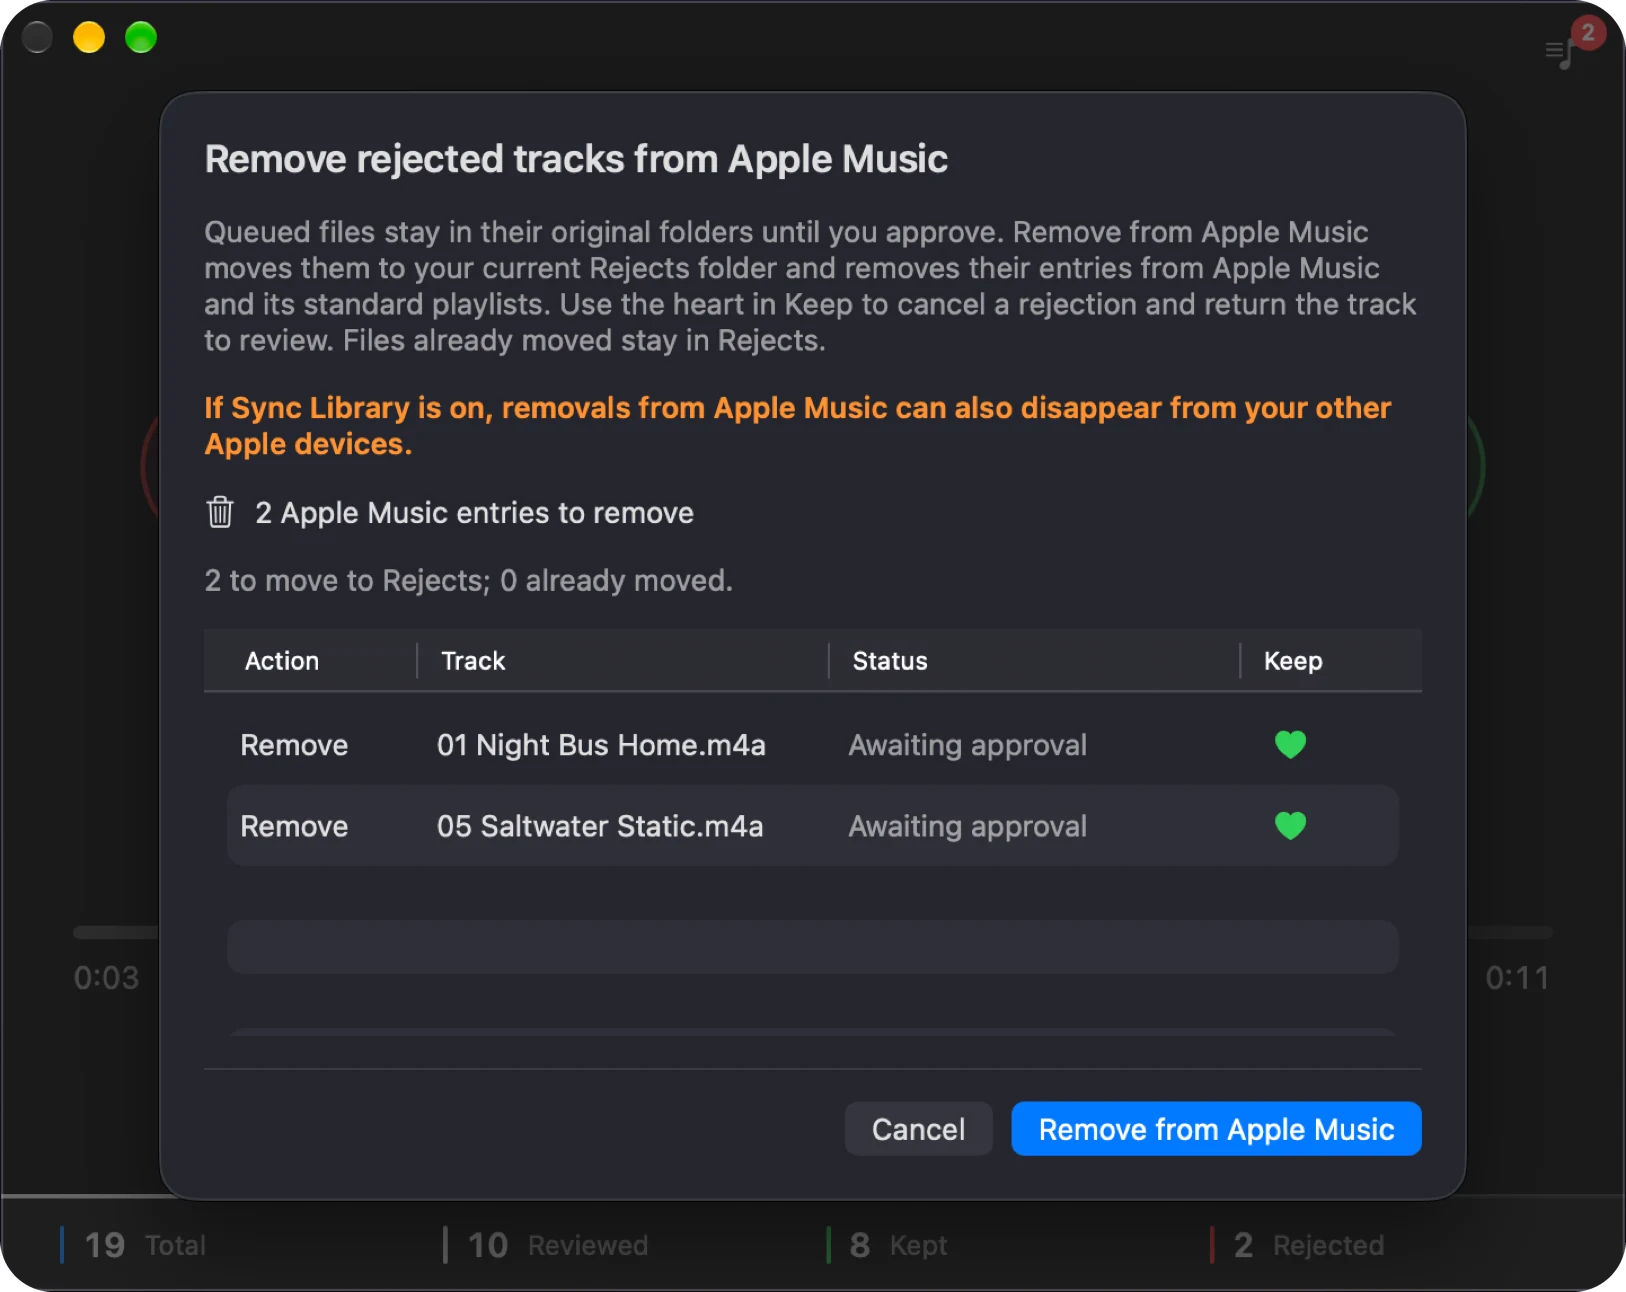Image resolution: width=1626 pixels, height=1292 pixels.
Task: Click Remove action for Night Bus Home
Action: [294, 745]
